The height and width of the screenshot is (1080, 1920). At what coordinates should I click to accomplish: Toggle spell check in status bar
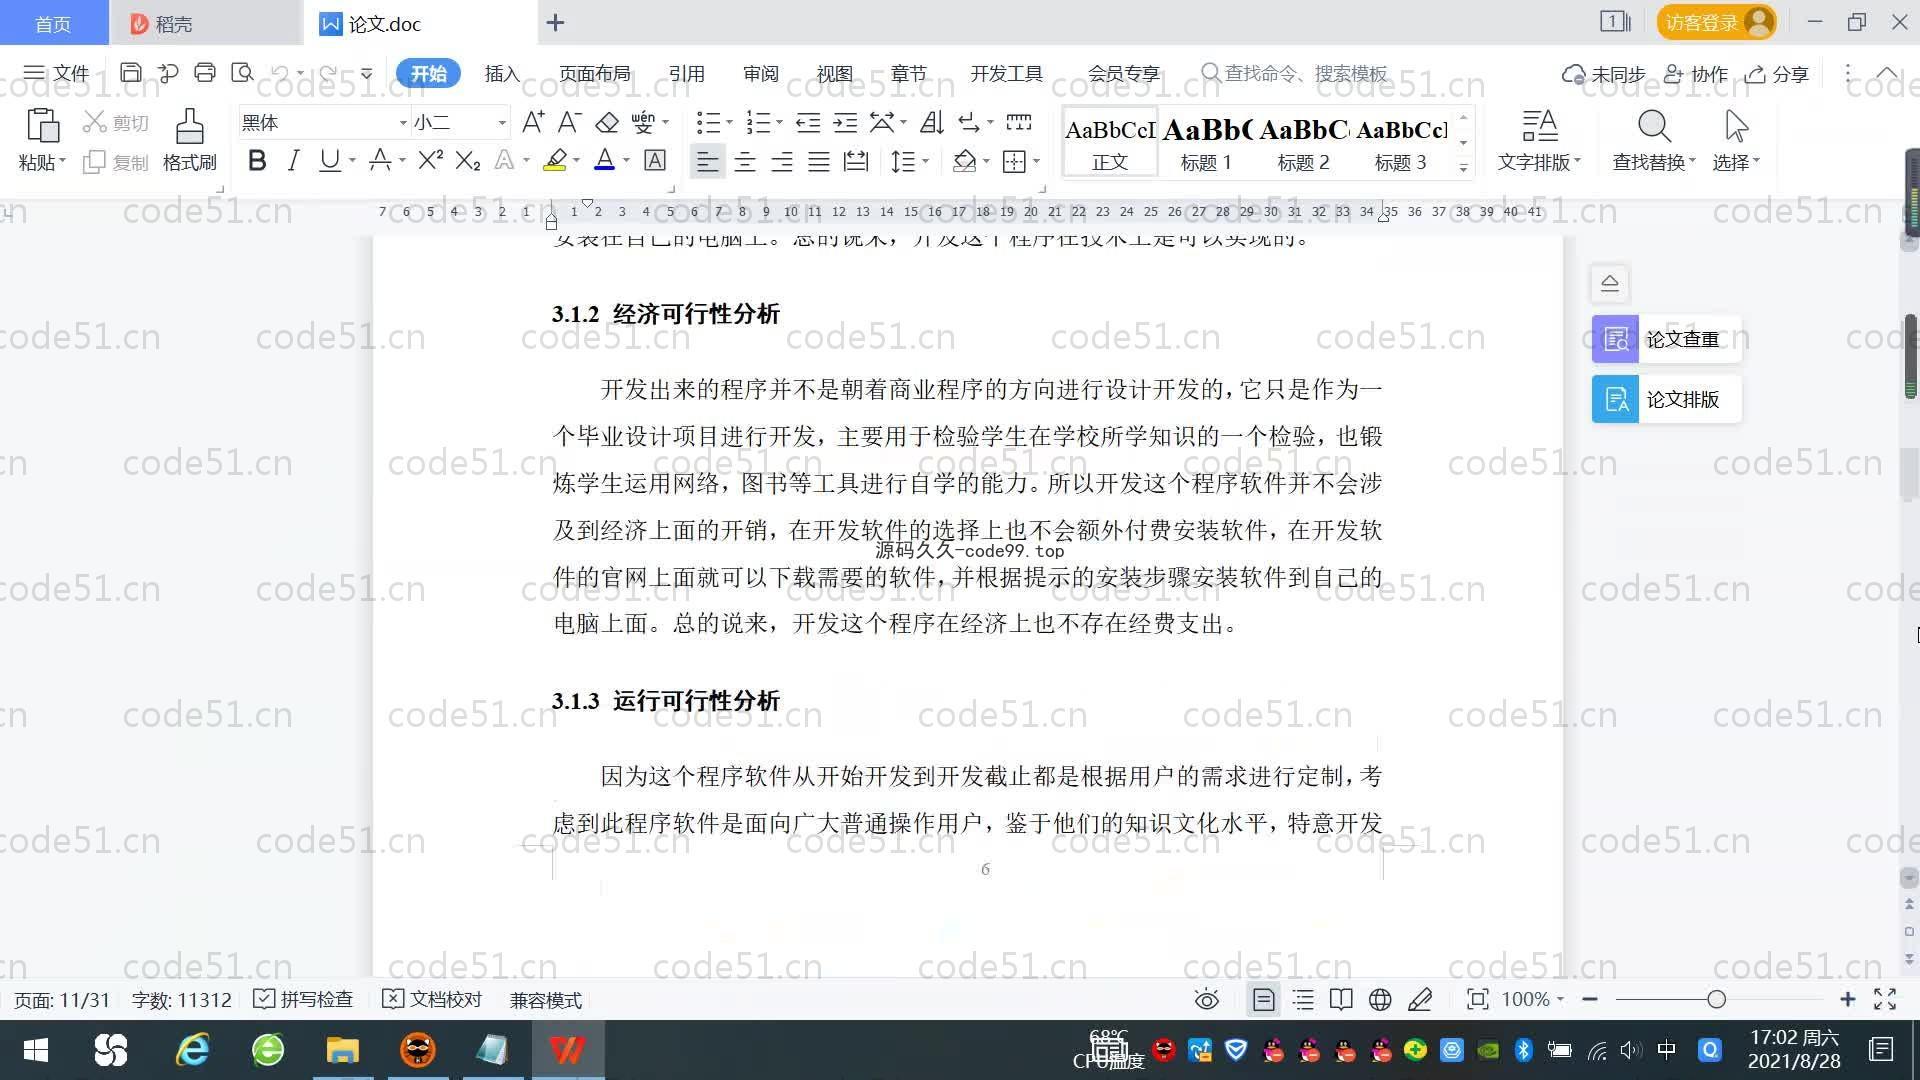point(303,1000)
